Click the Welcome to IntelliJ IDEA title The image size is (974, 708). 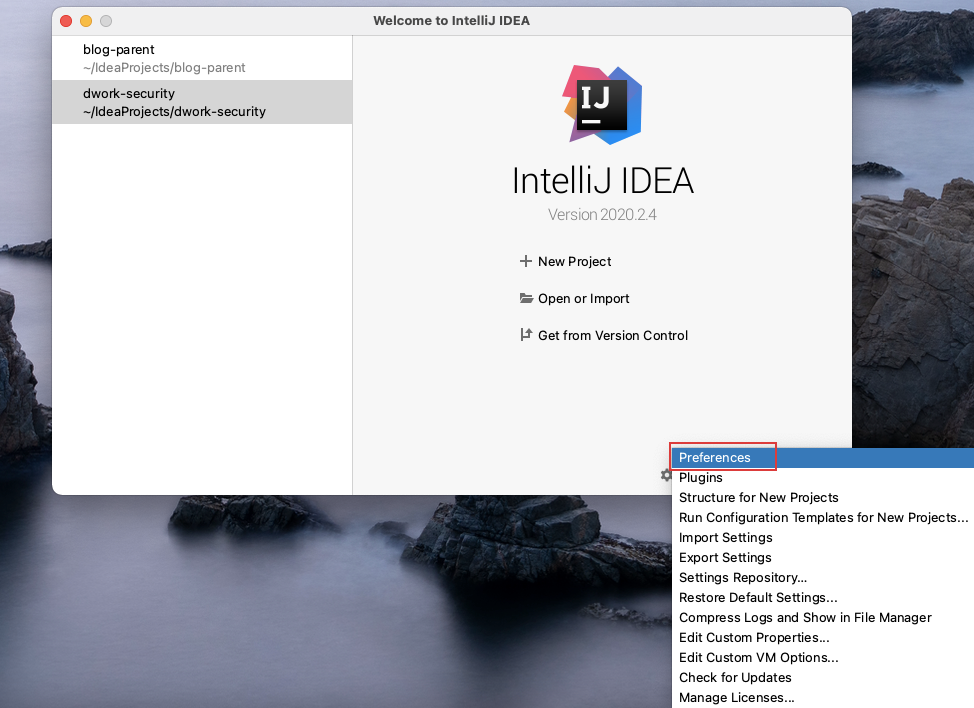(452, 20)
